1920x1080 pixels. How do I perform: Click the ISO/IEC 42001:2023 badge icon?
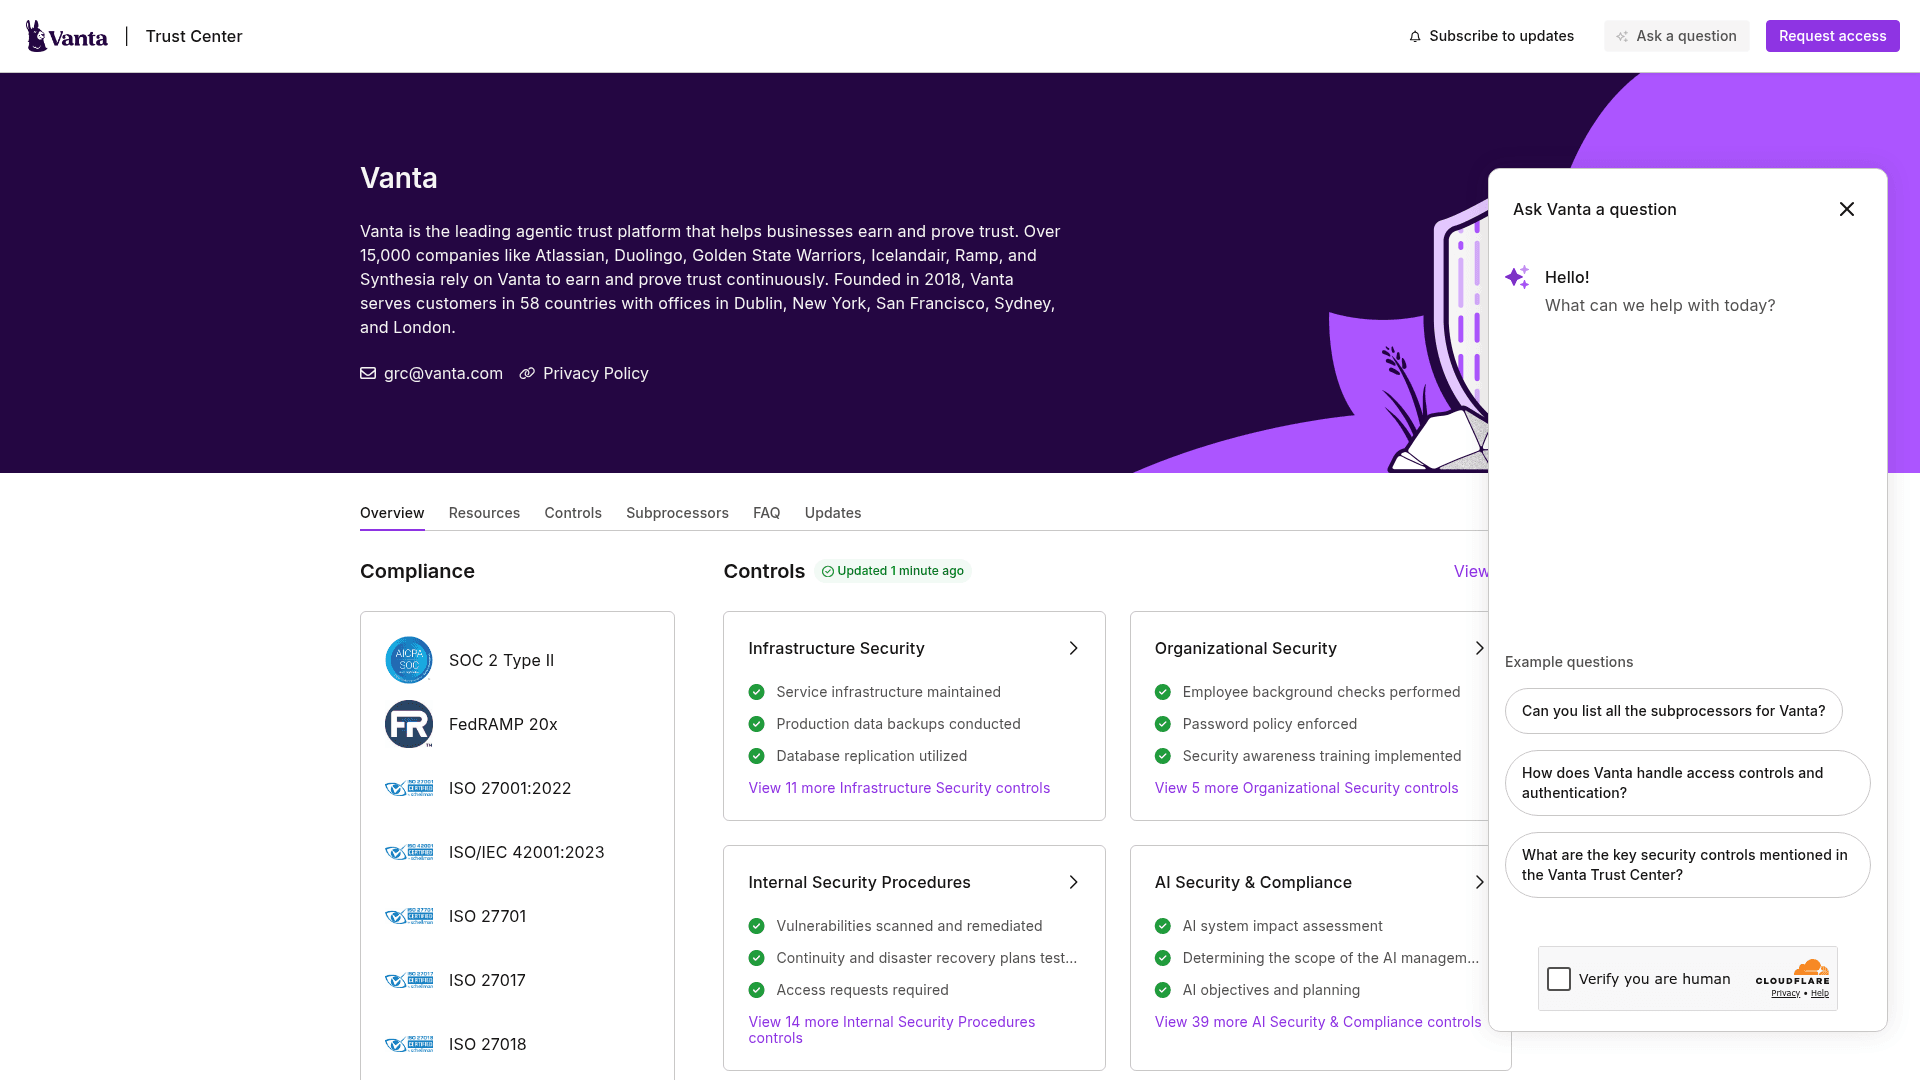point(409,852)
